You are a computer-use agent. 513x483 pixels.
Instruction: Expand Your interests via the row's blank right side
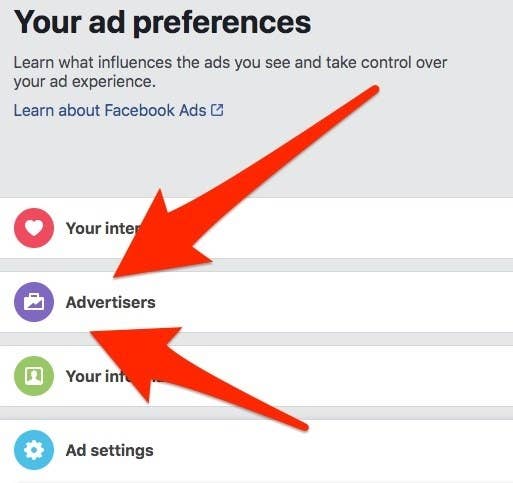(x=367, y=228)
